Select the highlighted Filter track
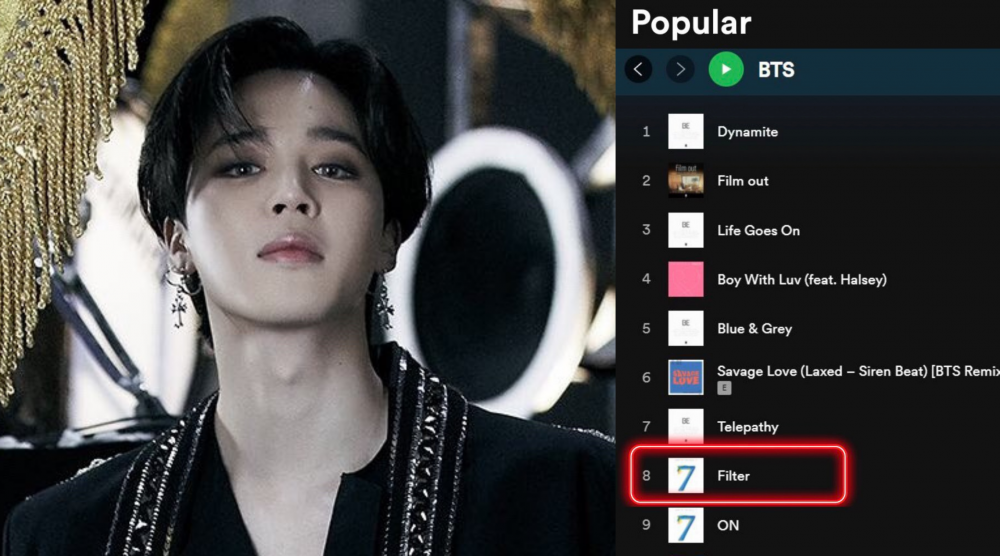This screenshot has height=556, width=1000. tap(738, 475)
